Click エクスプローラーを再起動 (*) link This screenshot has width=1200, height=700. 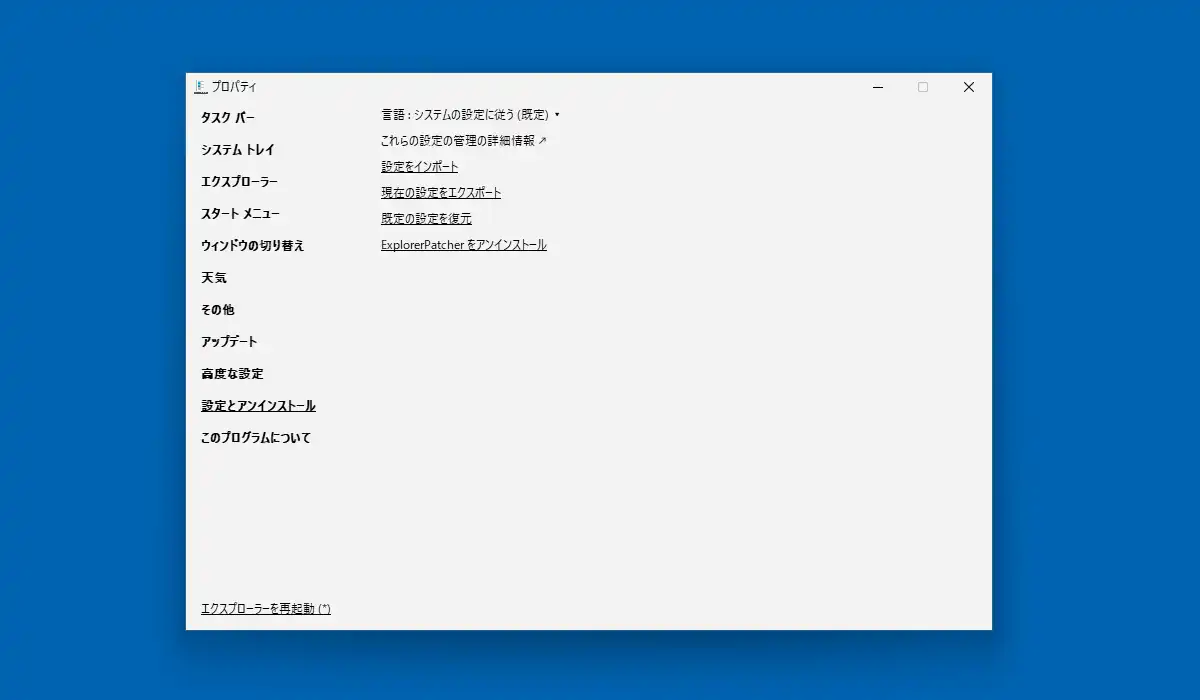(x=266, y=609)
